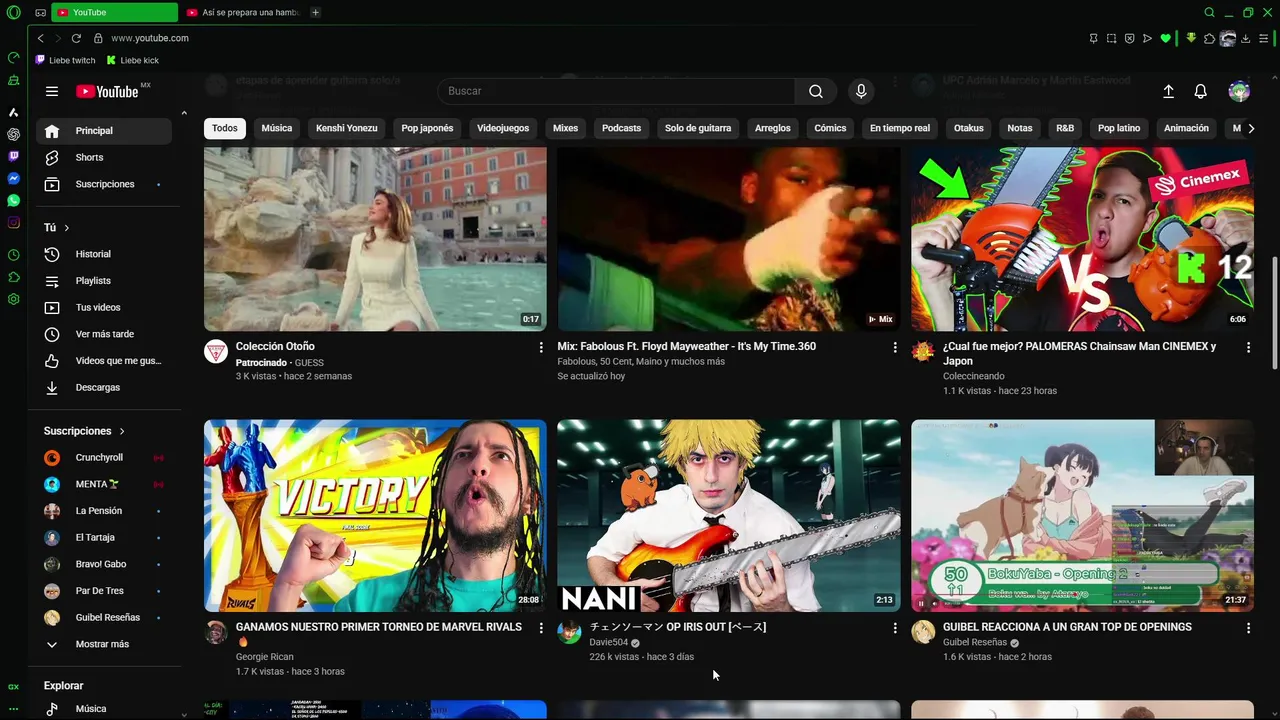Play the Chainsaw Man NANI bass thumbnail
Screen dimensions: 1280x720
728,515
